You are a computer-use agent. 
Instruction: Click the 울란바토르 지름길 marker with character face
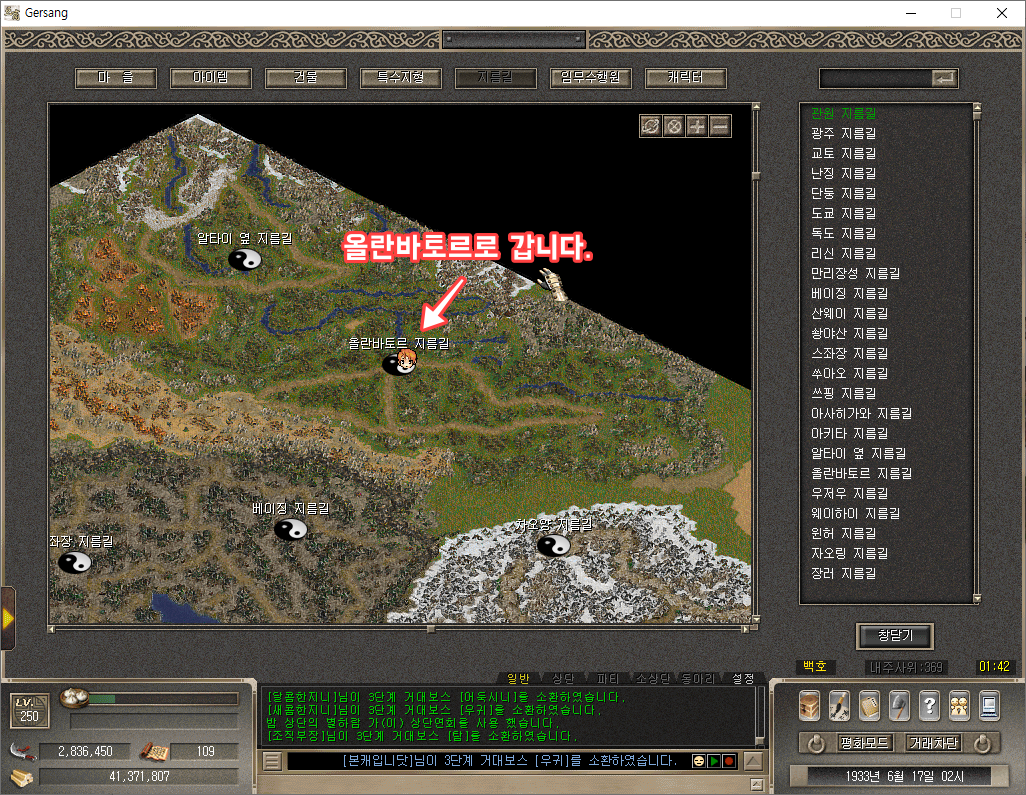tap(400, 362)
